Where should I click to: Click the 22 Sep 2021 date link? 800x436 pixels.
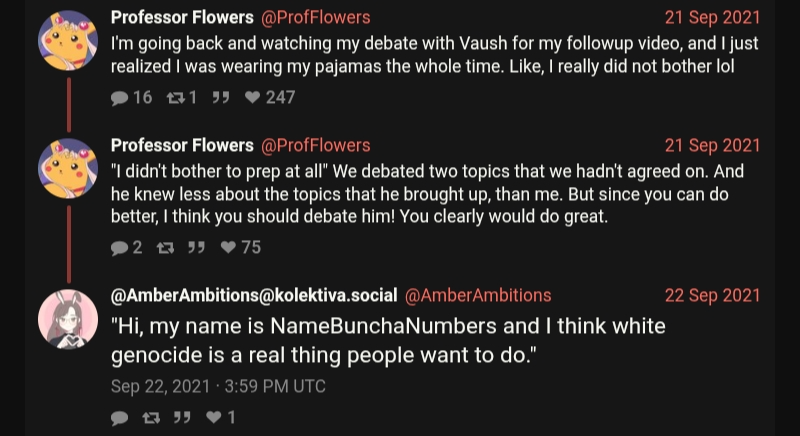(712, 295)
